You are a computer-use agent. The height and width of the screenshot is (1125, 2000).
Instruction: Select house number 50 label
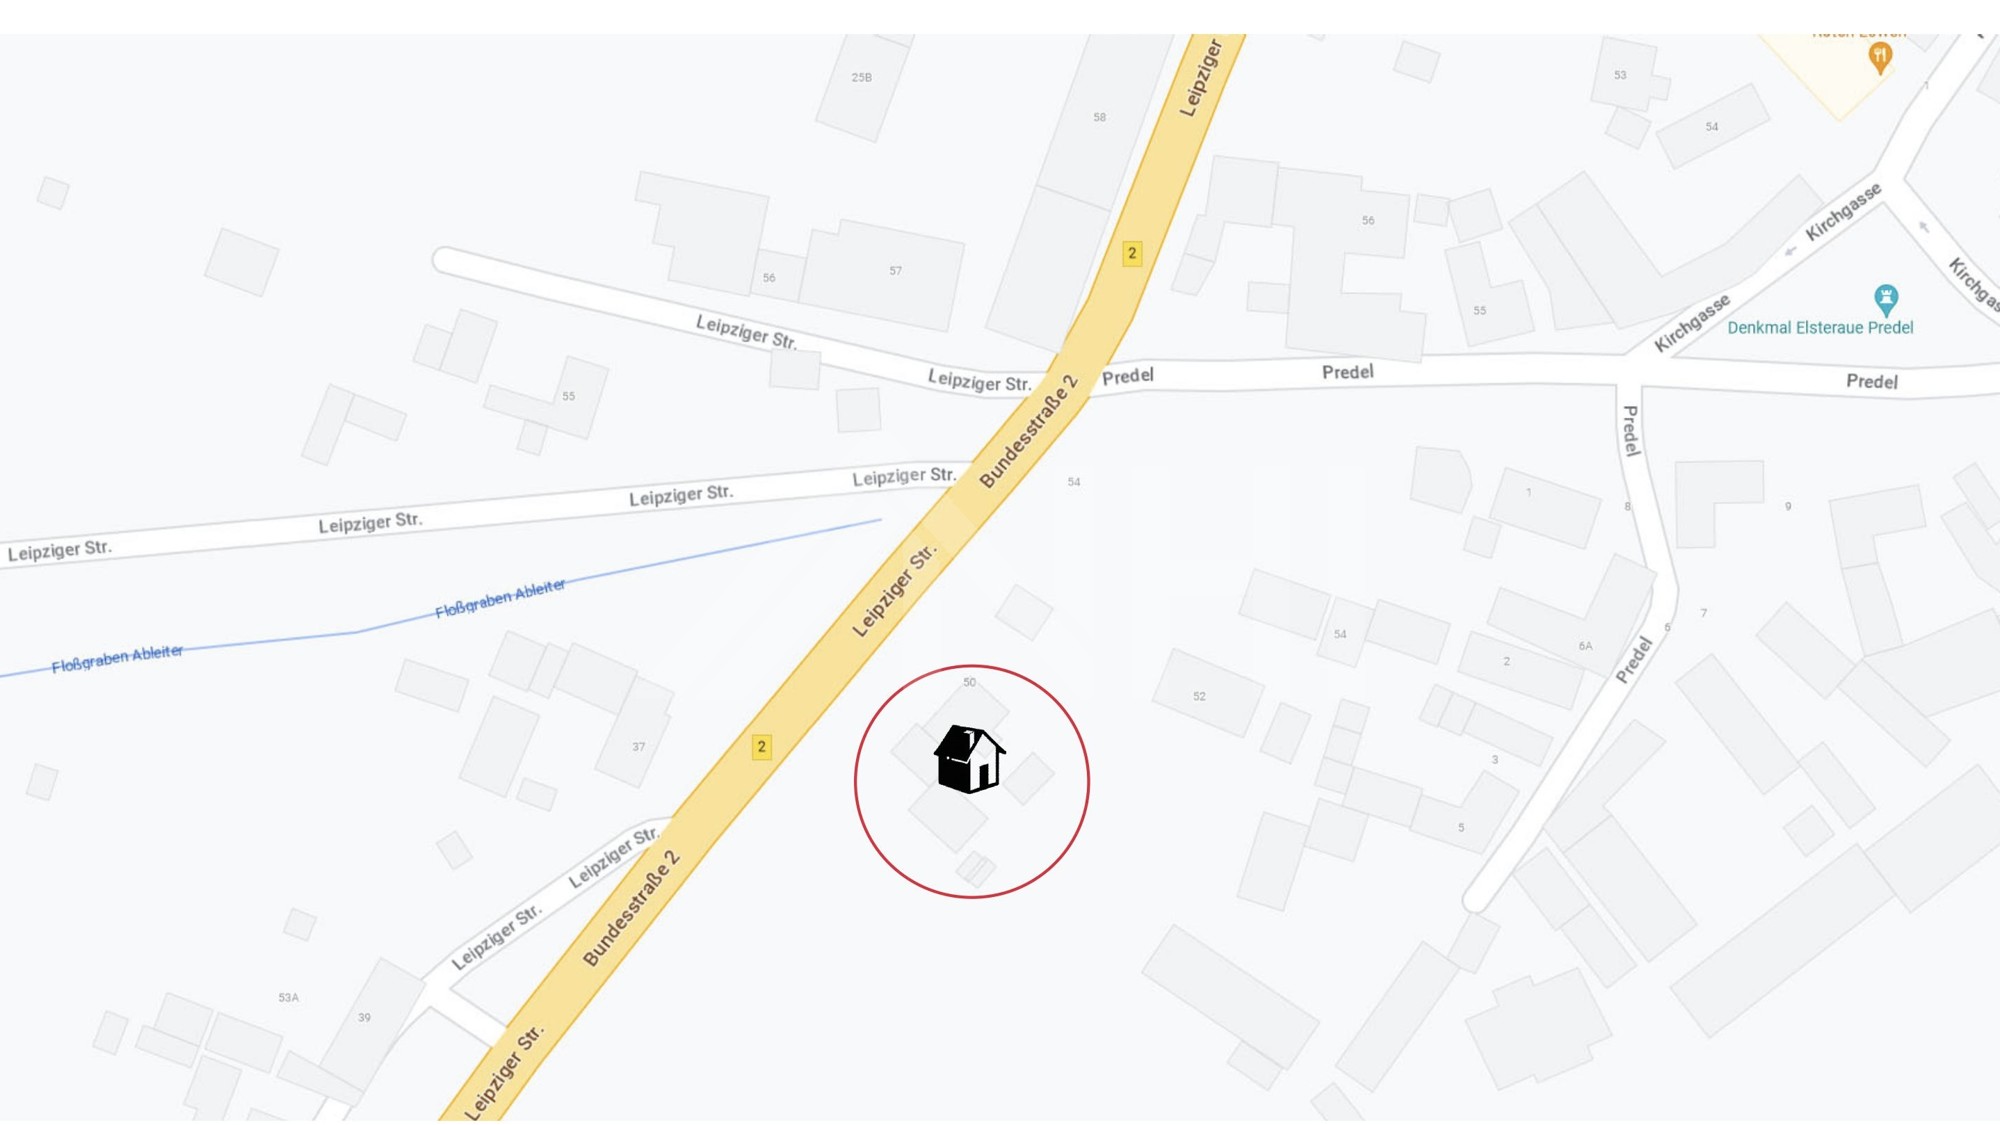(x=969, y=682)
